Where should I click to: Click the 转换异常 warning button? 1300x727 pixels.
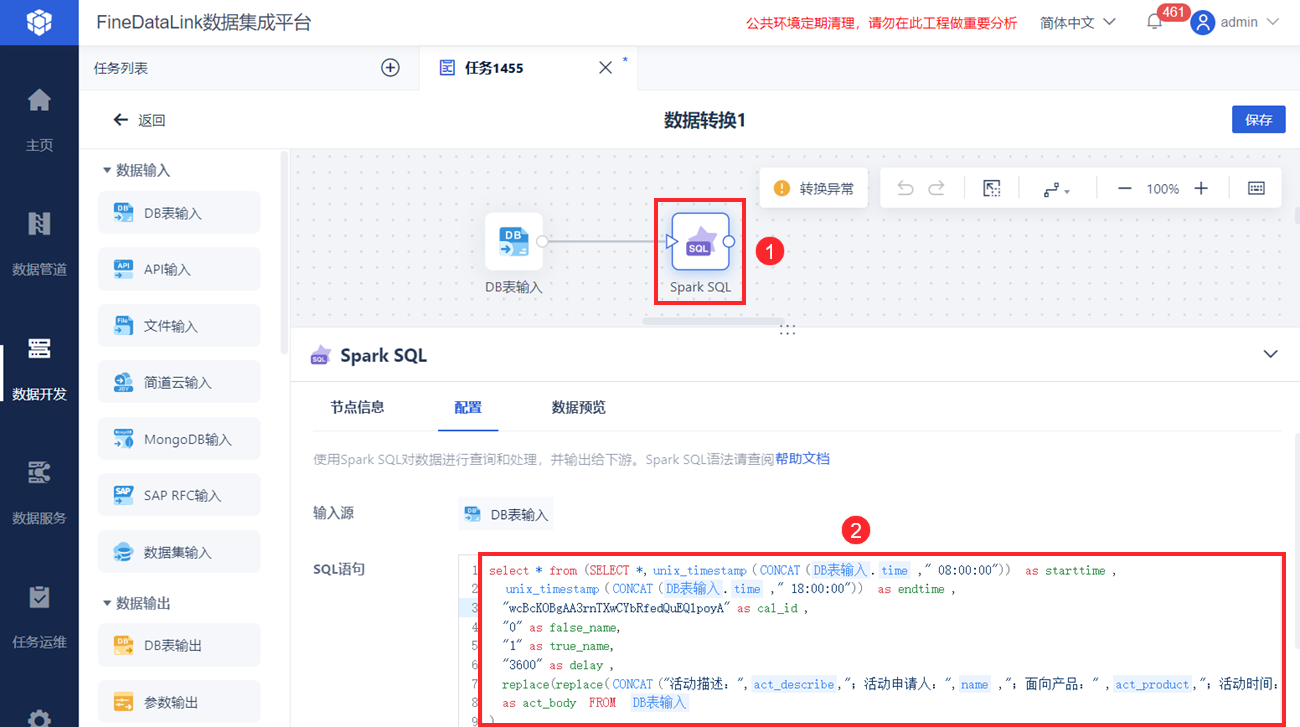tap(814, 188)
